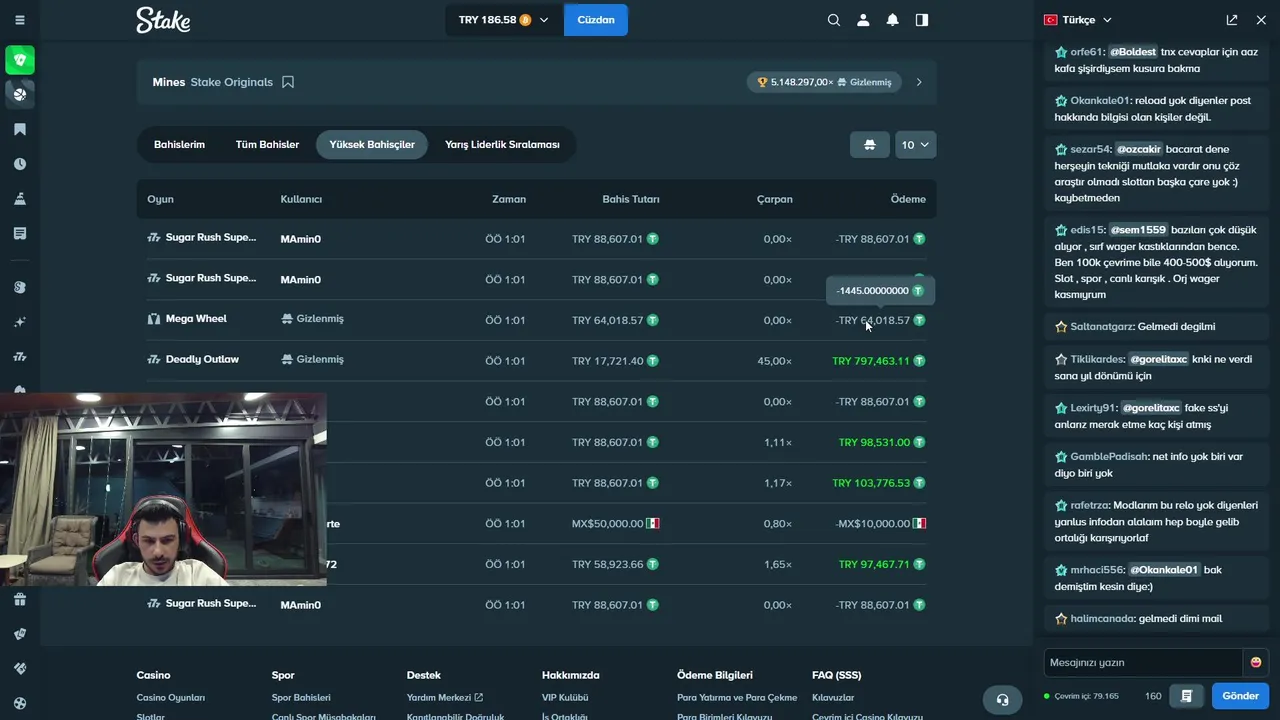Viewport: 1280px width, 720px height.
Task: Open the playing cards icon near sidebar bottom
Action: click(20, 634)
